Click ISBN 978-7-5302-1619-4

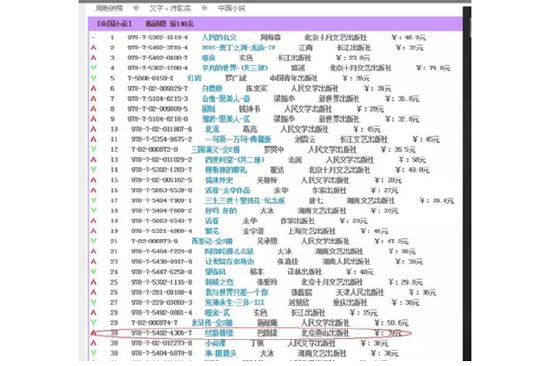click(x=158, y=37)
